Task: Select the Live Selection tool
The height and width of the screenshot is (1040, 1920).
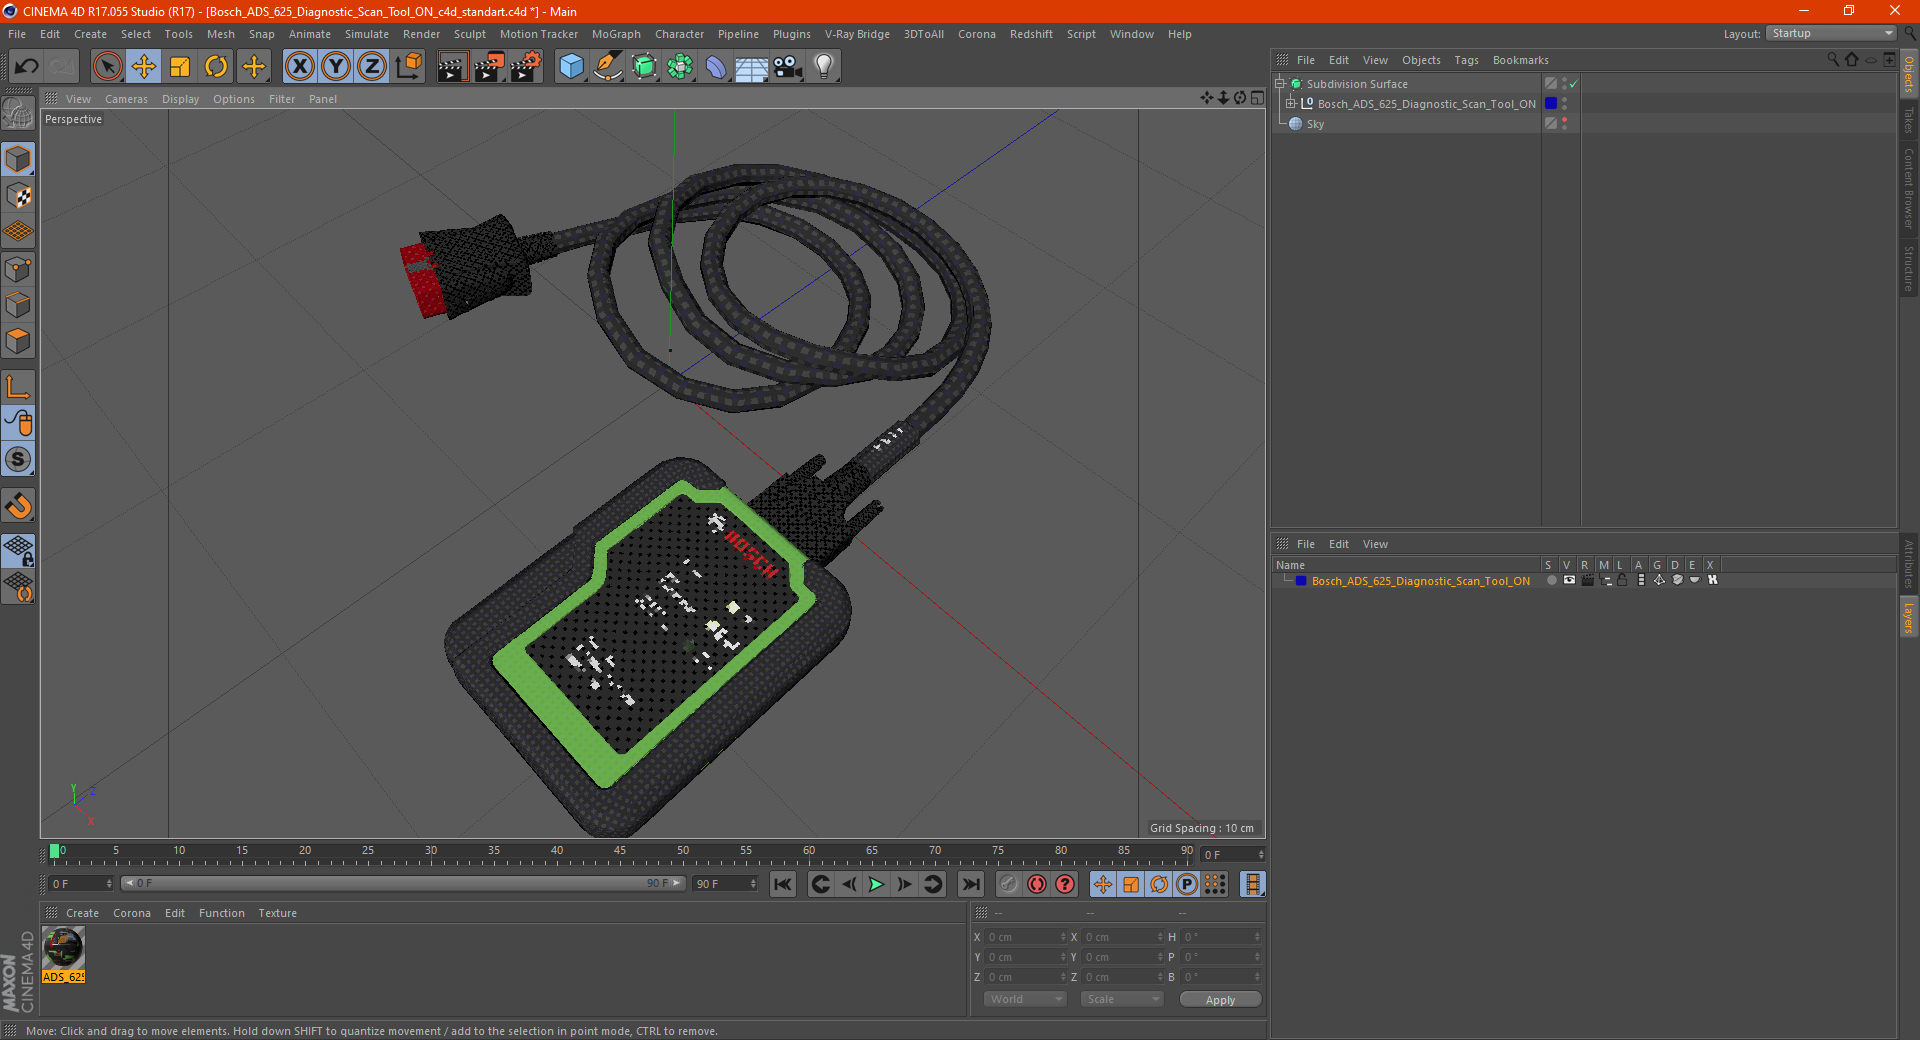Action: click(107, 67)
